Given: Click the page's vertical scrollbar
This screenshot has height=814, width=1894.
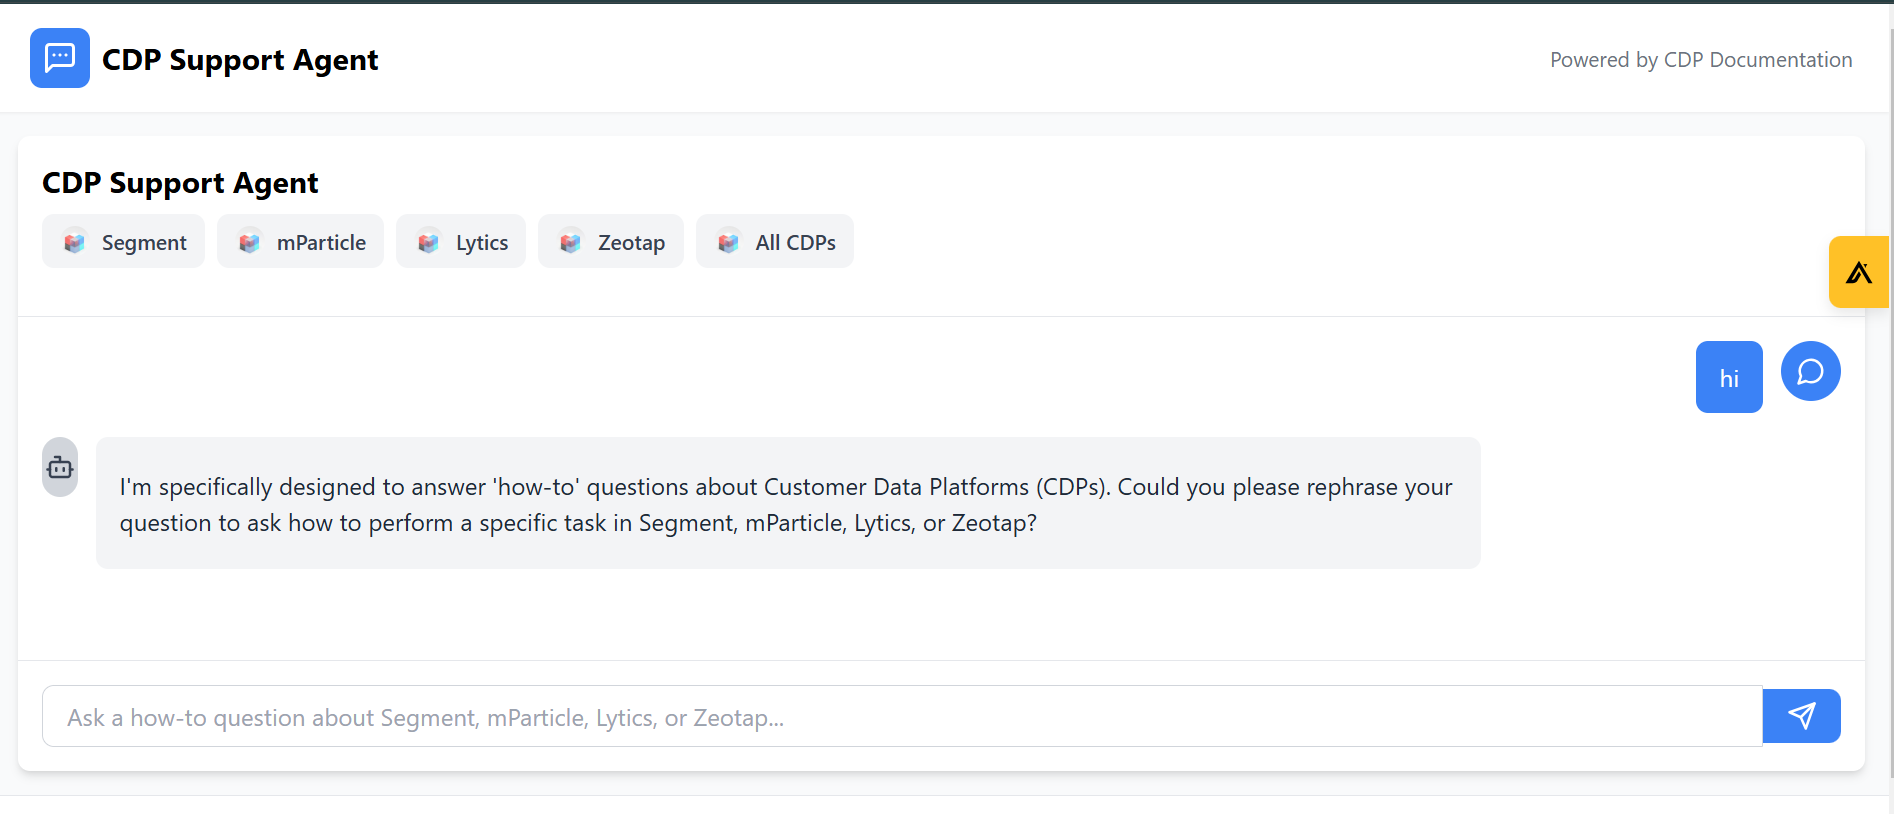Looking at the screenshot, I should (1889, 400).
